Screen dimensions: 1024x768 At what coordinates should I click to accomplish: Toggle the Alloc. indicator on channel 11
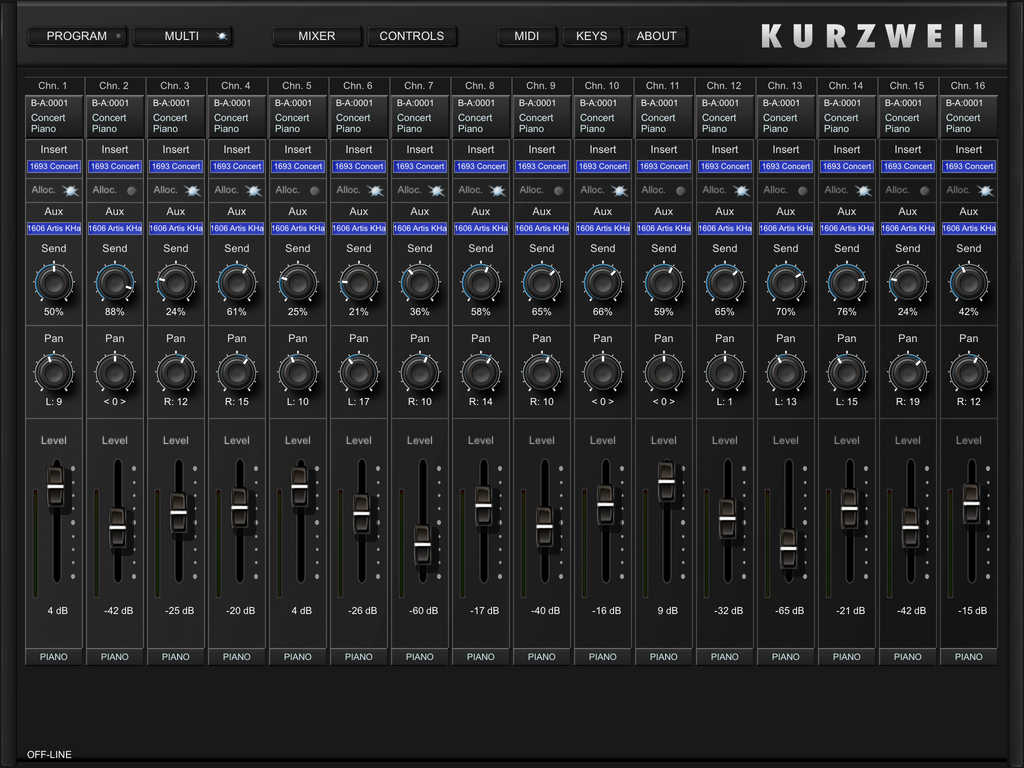tap(680, 190)
